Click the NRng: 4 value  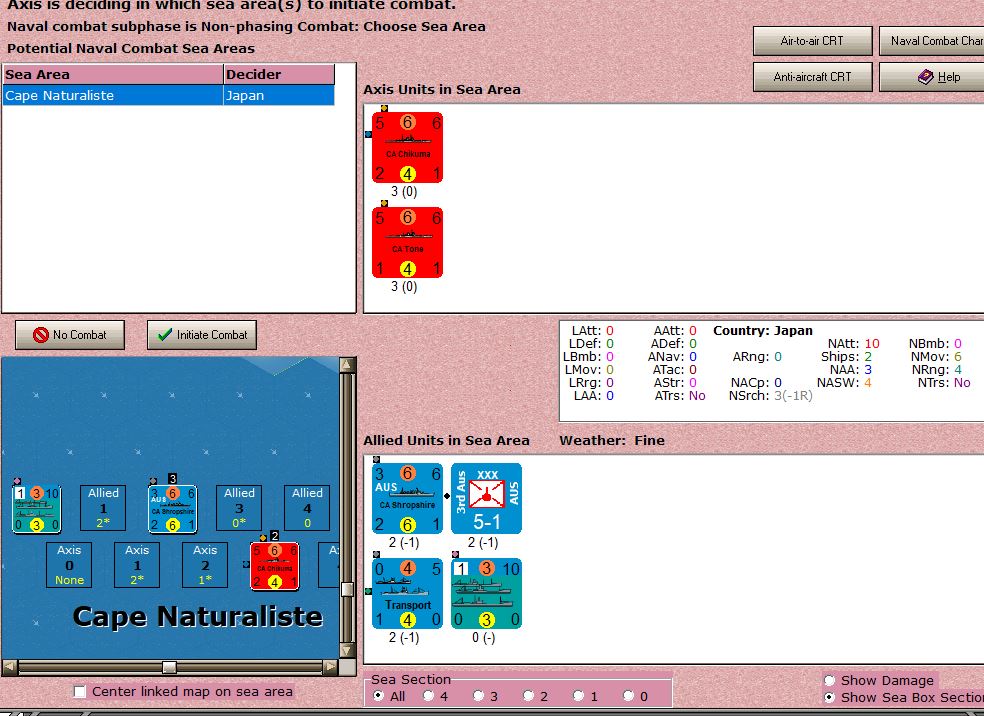pos(937,370)
